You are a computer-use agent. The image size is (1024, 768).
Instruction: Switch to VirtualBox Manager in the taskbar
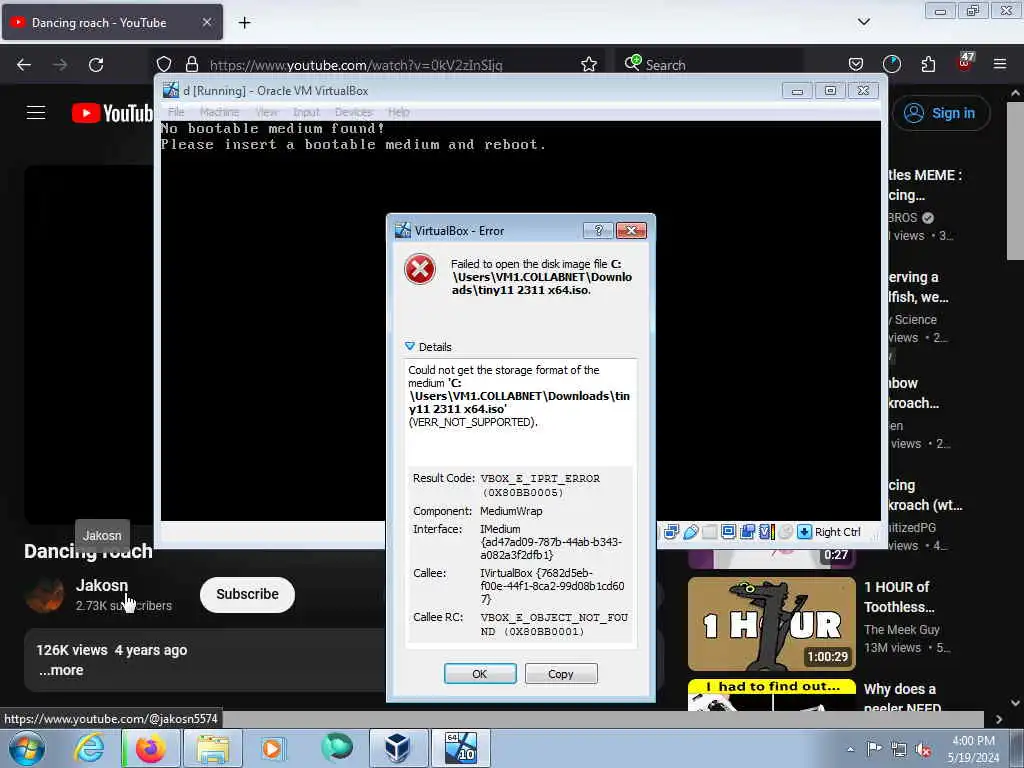tap(398, 748)
